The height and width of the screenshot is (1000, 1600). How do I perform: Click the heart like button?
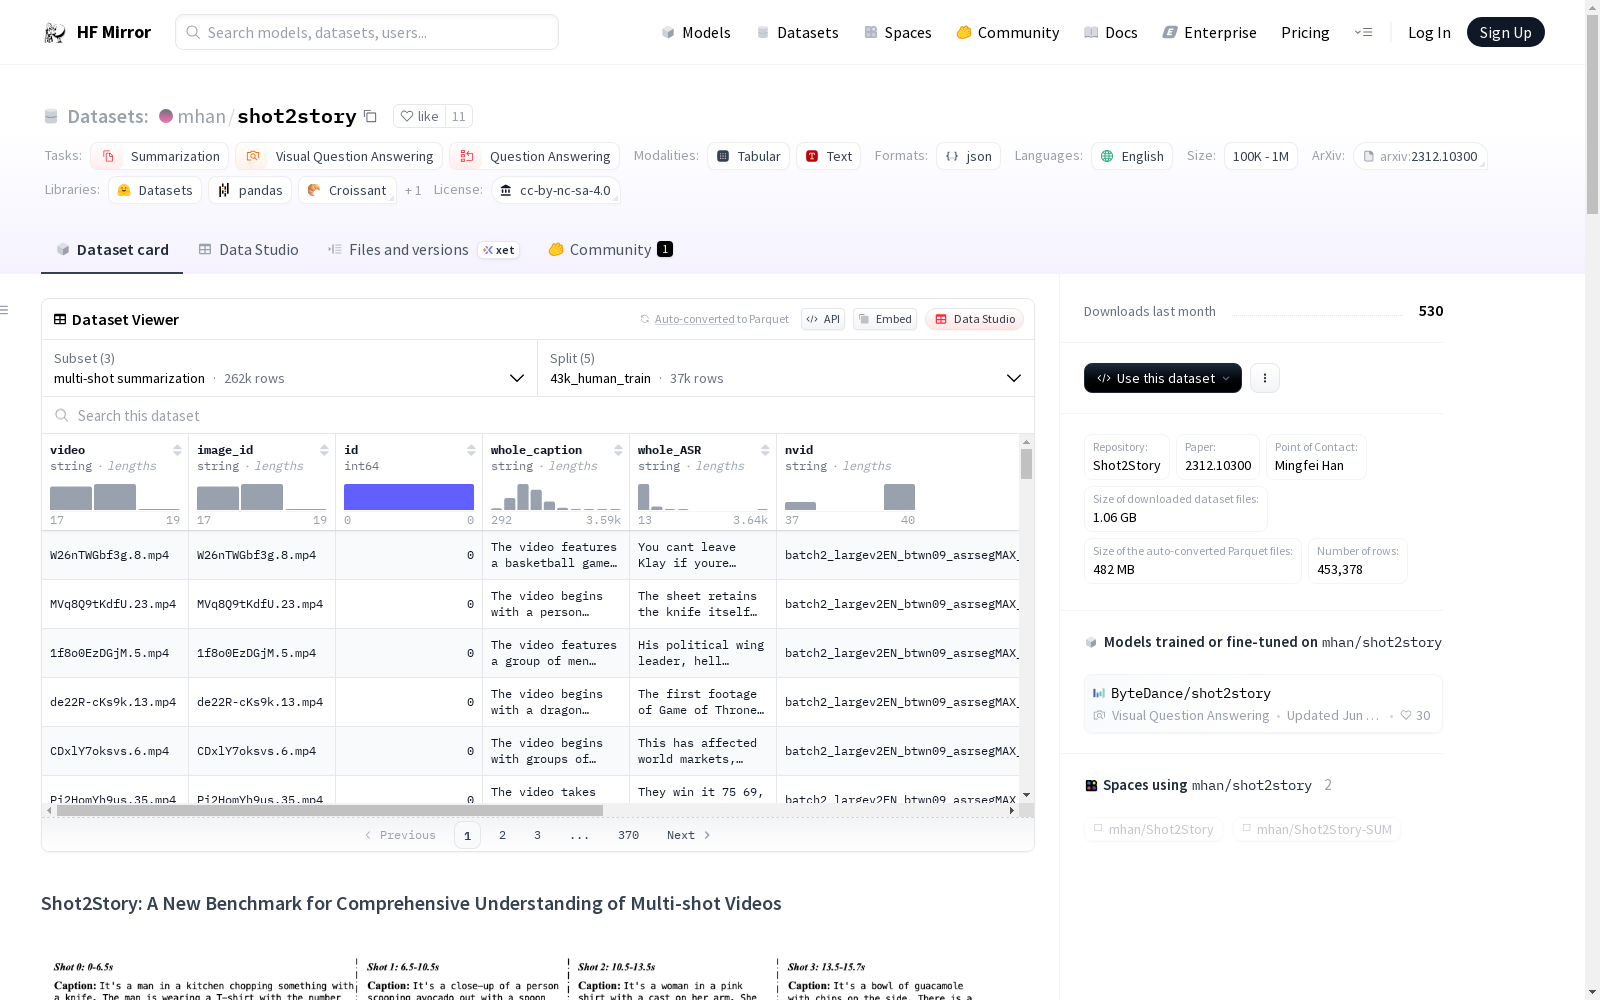(419, 116)
